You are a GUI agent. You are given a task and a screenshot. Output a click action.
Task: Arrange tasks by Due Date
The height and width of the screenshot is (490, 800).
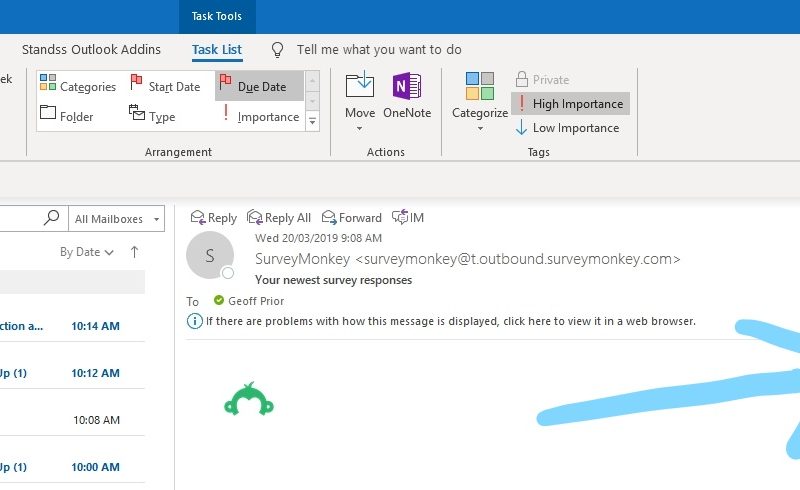(259, 86)
